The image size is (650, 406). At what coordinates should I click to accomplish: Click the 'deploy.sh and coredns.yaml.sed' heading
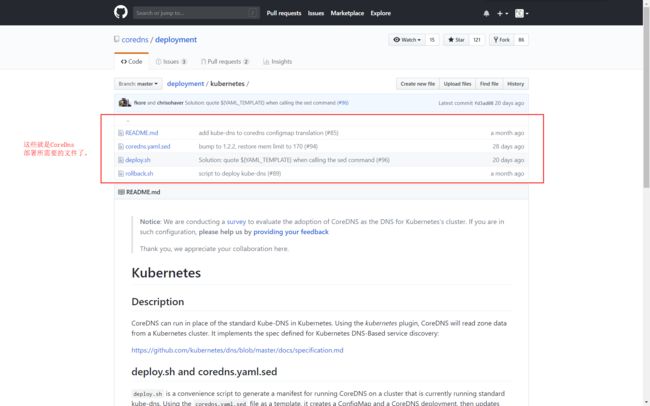[x=204, y=372]
